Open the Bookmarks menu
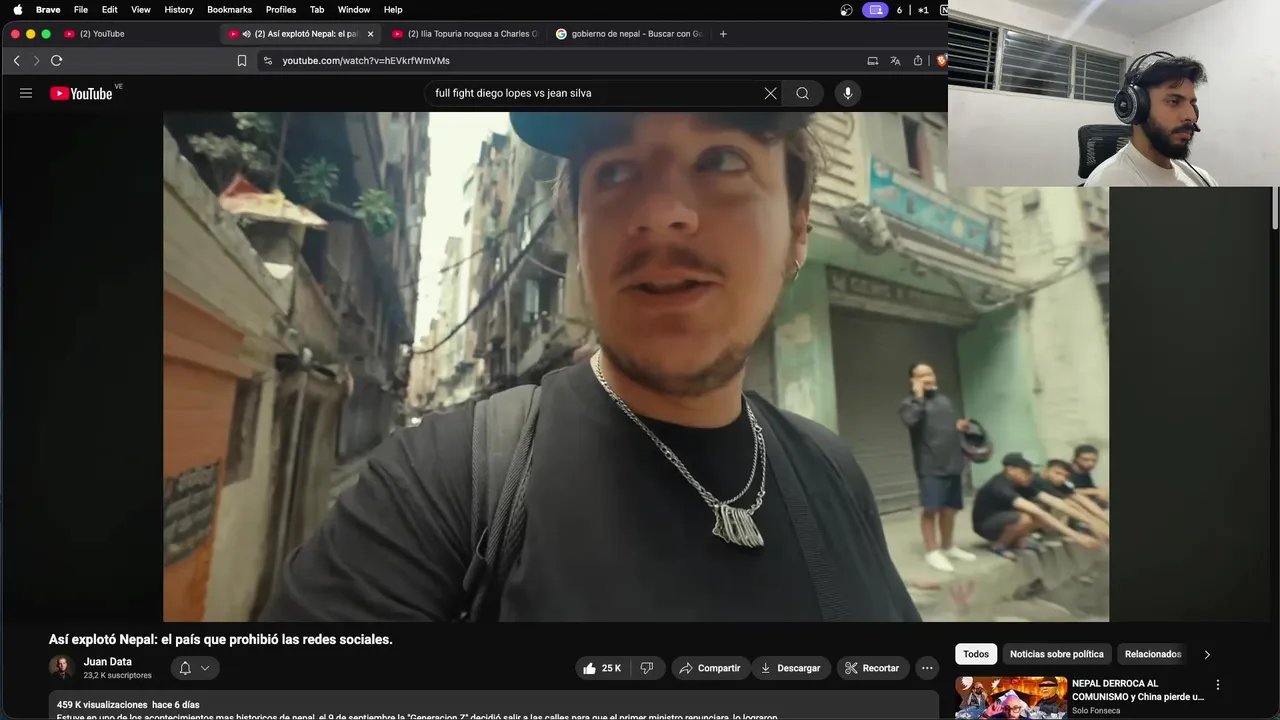This screenshot has height=720, width=1280. [x=229, y=10]
